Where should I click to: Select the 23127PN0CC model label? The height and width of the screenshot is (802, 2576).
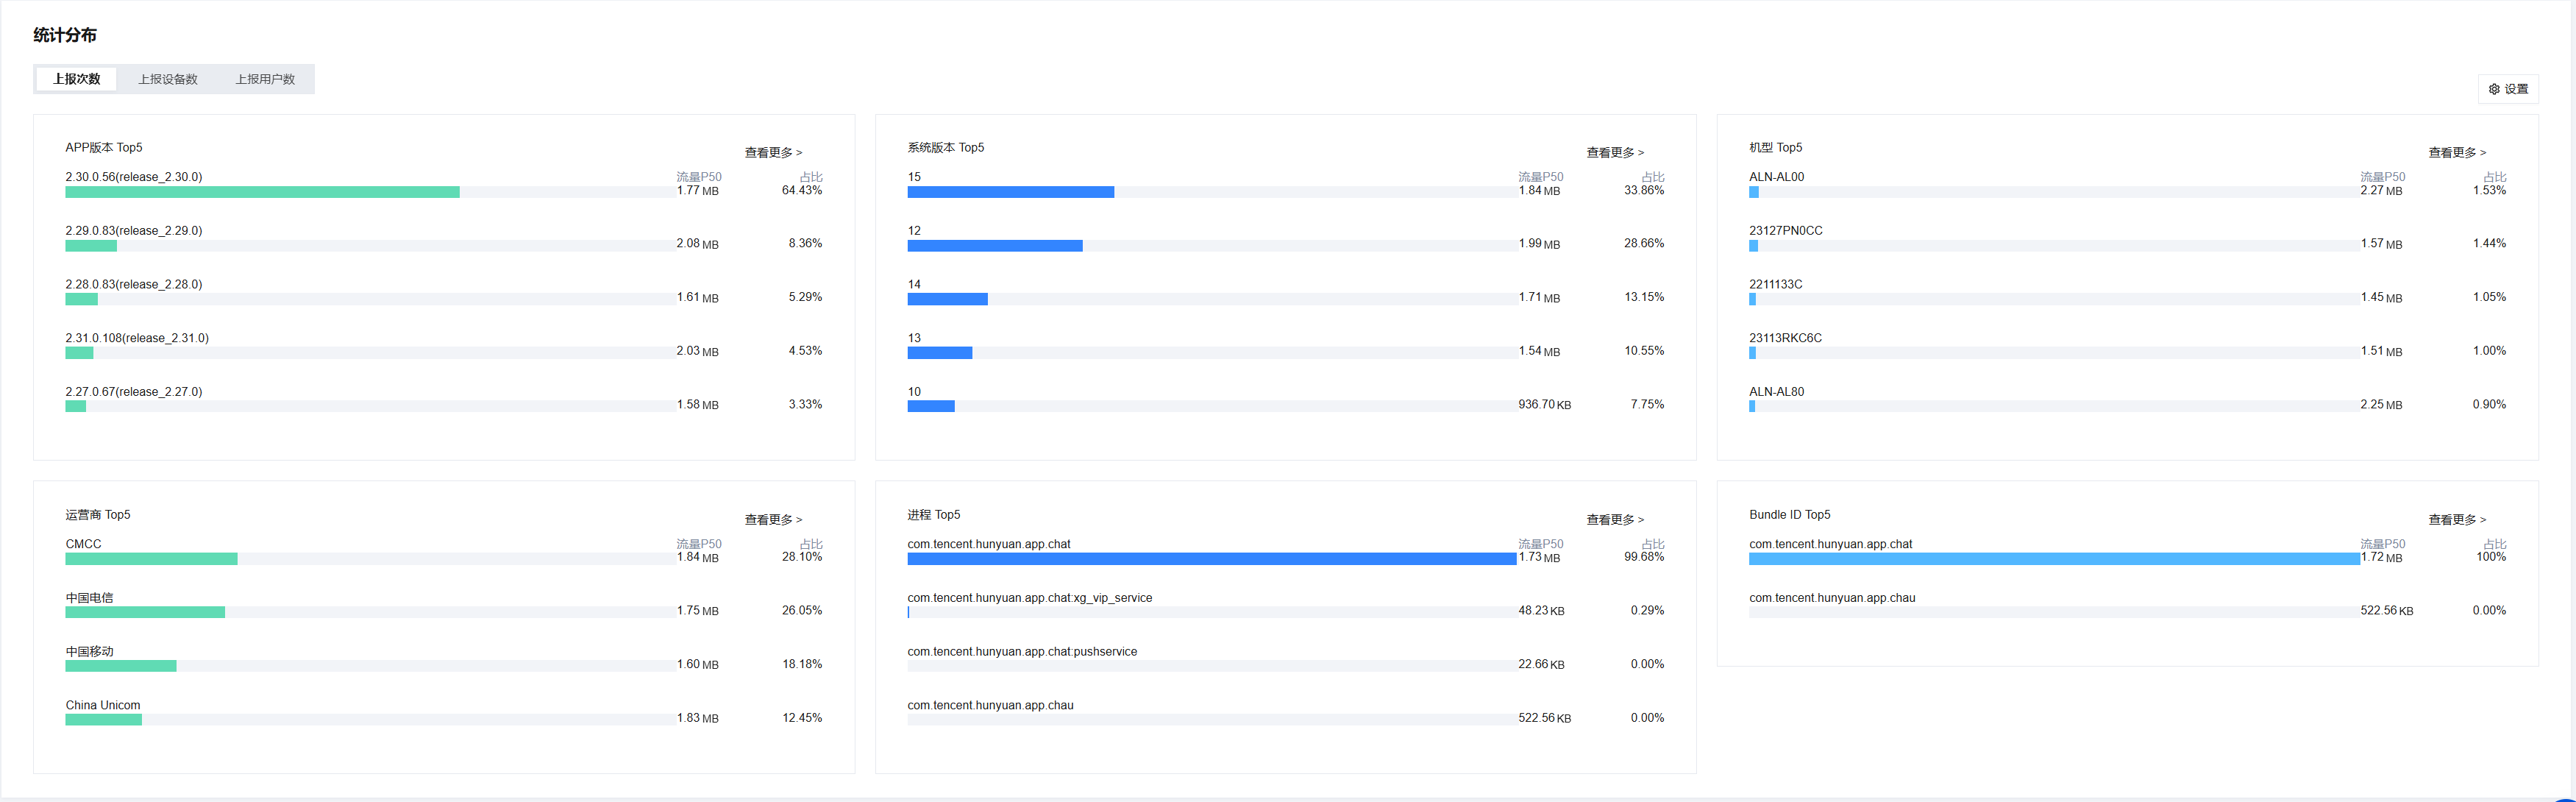coord(1785,231)
